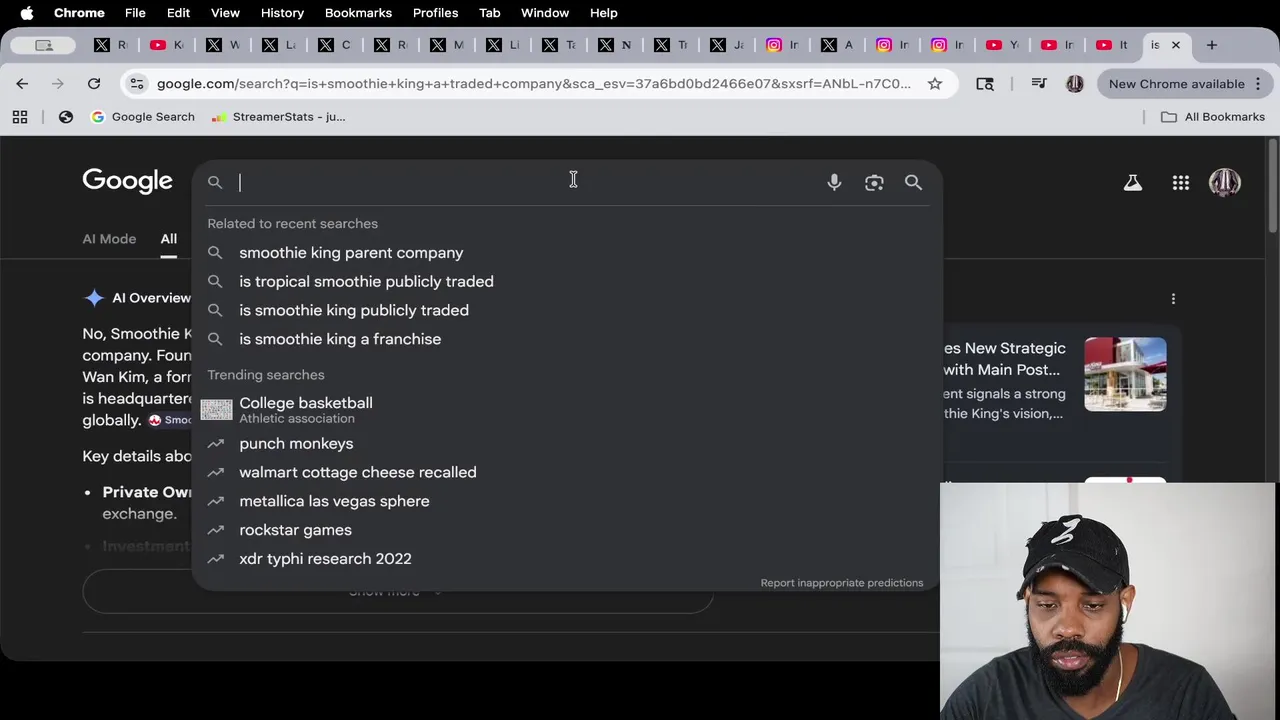Open search by image camera icon
1280x720 pixels.
pos(874,182)
